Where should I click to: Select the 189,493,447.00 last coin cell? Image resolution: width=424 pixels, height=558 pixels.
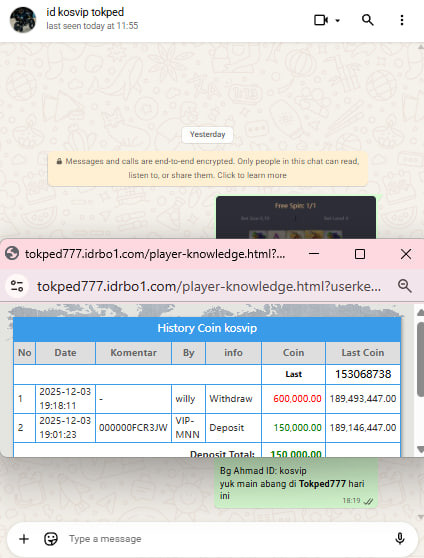(363, 399)
